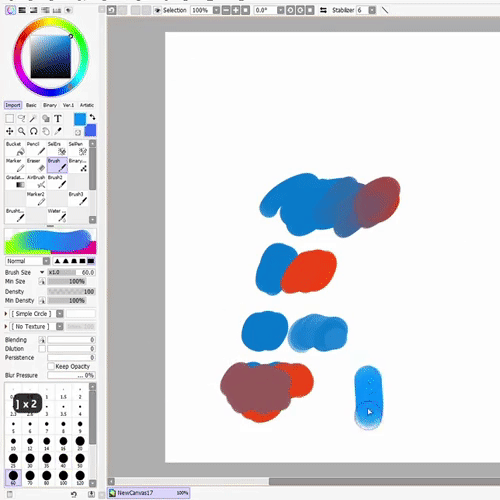
Task: Select brush size preset 120
Action: (80, 478)
